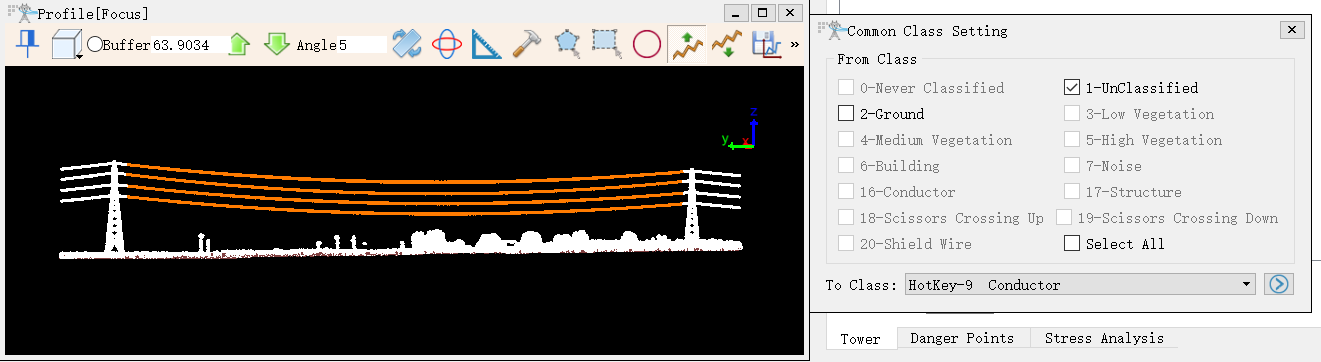Select the rectangle selection tool
The height and width of the screenshot is (362, 1321).
606,44
